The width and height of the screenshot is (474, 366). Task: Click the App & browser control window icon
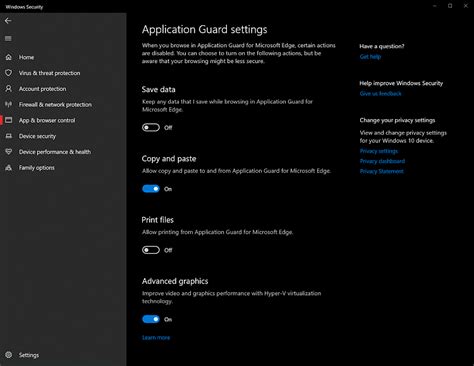9,120
